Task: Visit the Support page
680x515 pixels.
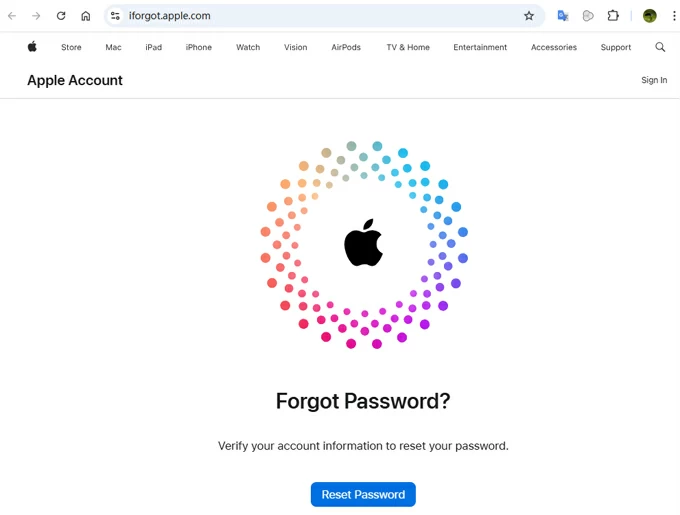Action: coord(616,47)
